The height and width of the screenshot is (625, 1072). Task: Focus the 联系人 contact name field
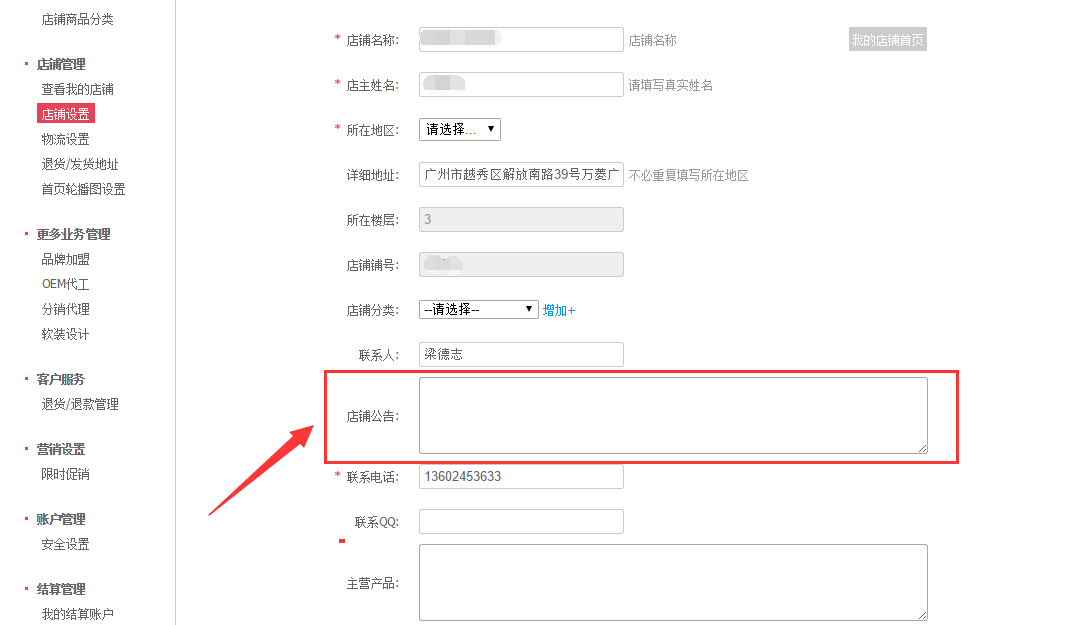pyautogui.click(x=521, y=354)
